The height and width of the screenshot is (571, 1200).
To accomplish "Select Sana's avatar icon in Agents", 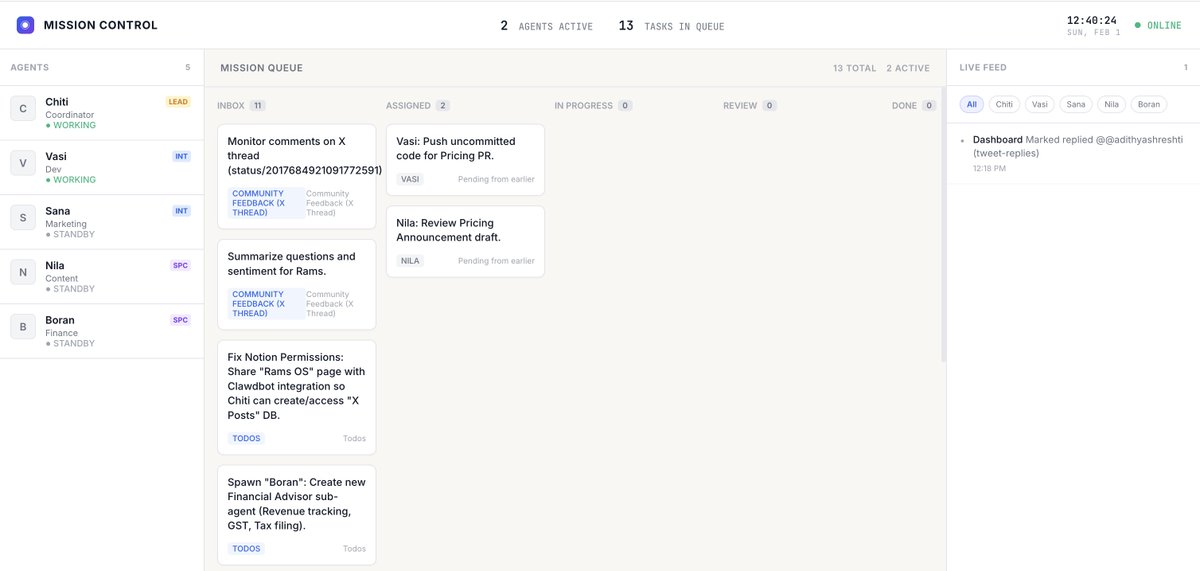I will point(24,218).
